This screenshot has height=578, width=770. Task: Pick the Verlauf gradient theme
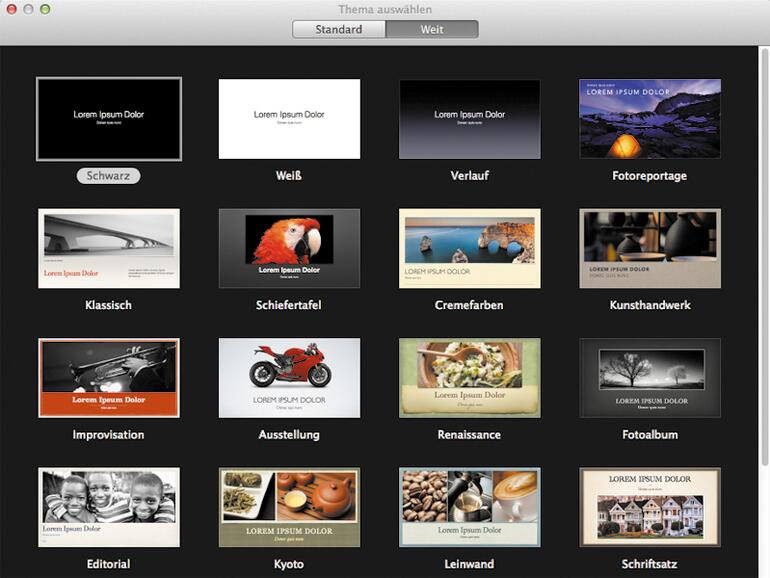pos(469,119)
